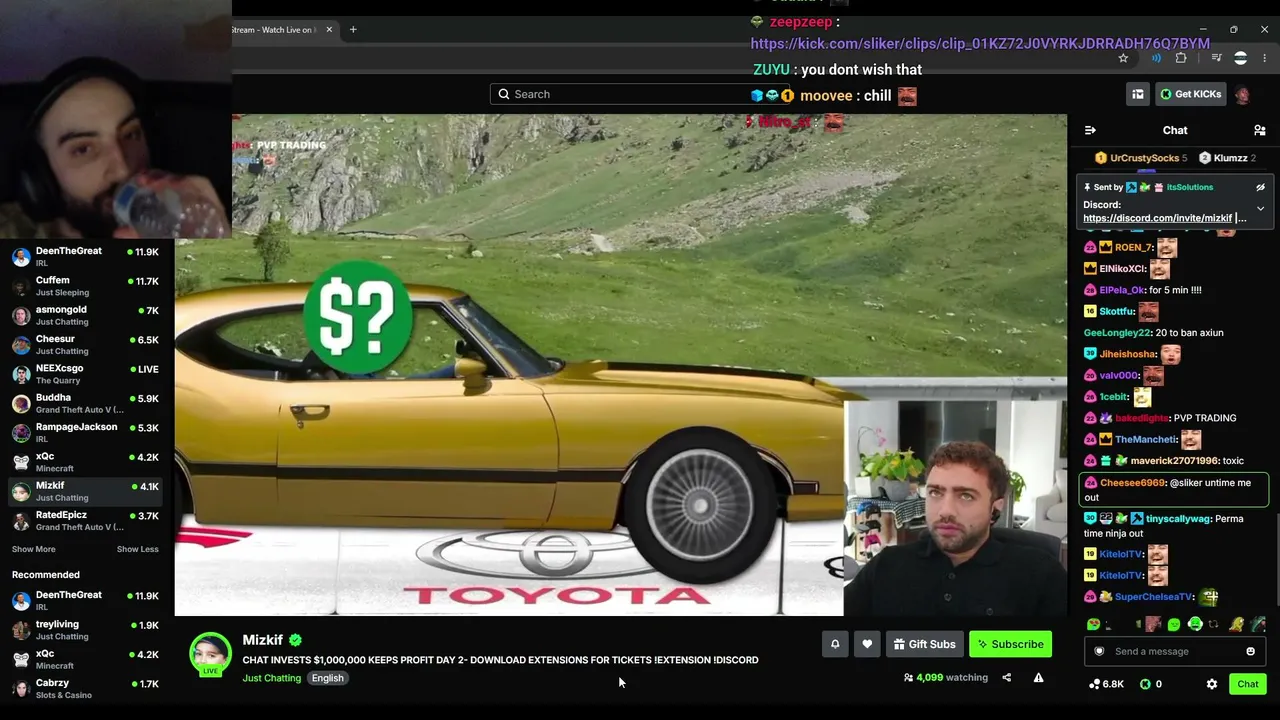The image size is (1280, 720).
Task: Open the KICKs balance showing 0
Action: pos(1153,684)
